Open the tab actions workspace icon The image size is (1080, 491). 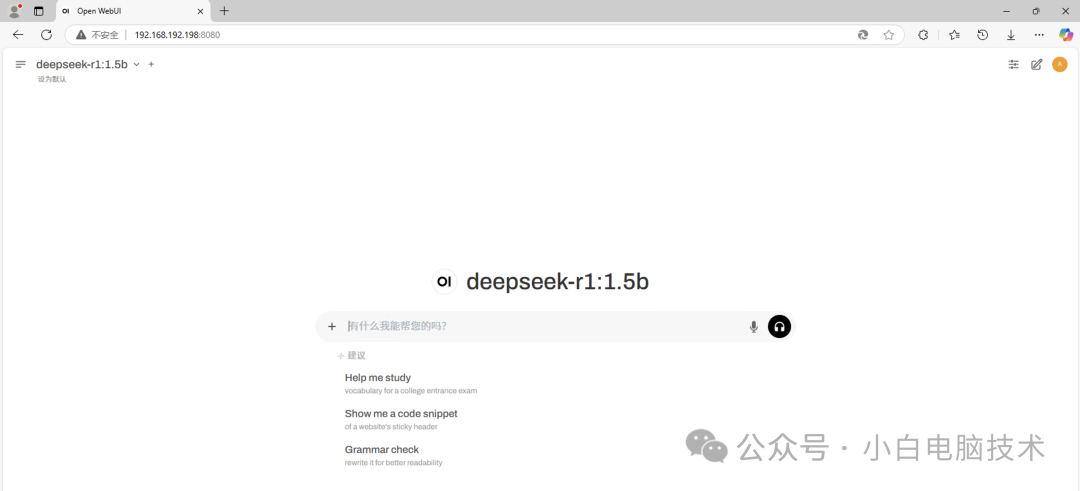click(39, 11)
